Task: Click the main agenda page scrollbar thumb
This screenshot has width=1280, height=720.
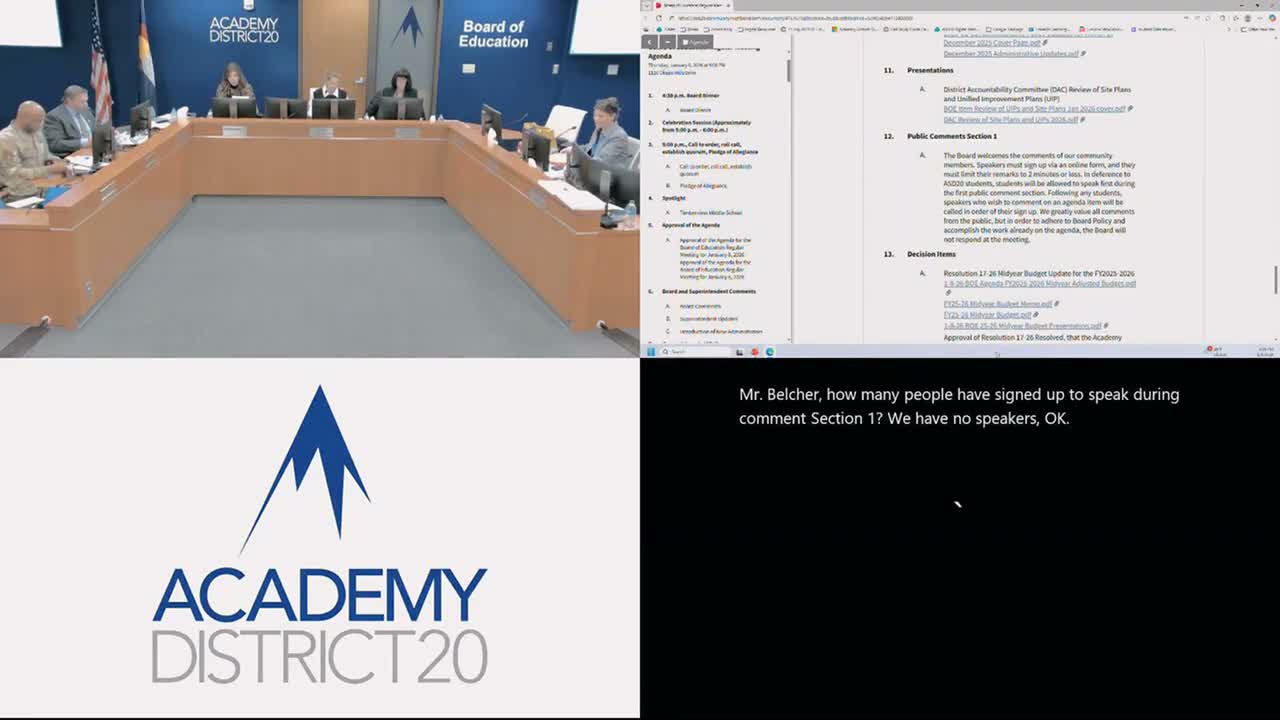Action: (1275, 281)
